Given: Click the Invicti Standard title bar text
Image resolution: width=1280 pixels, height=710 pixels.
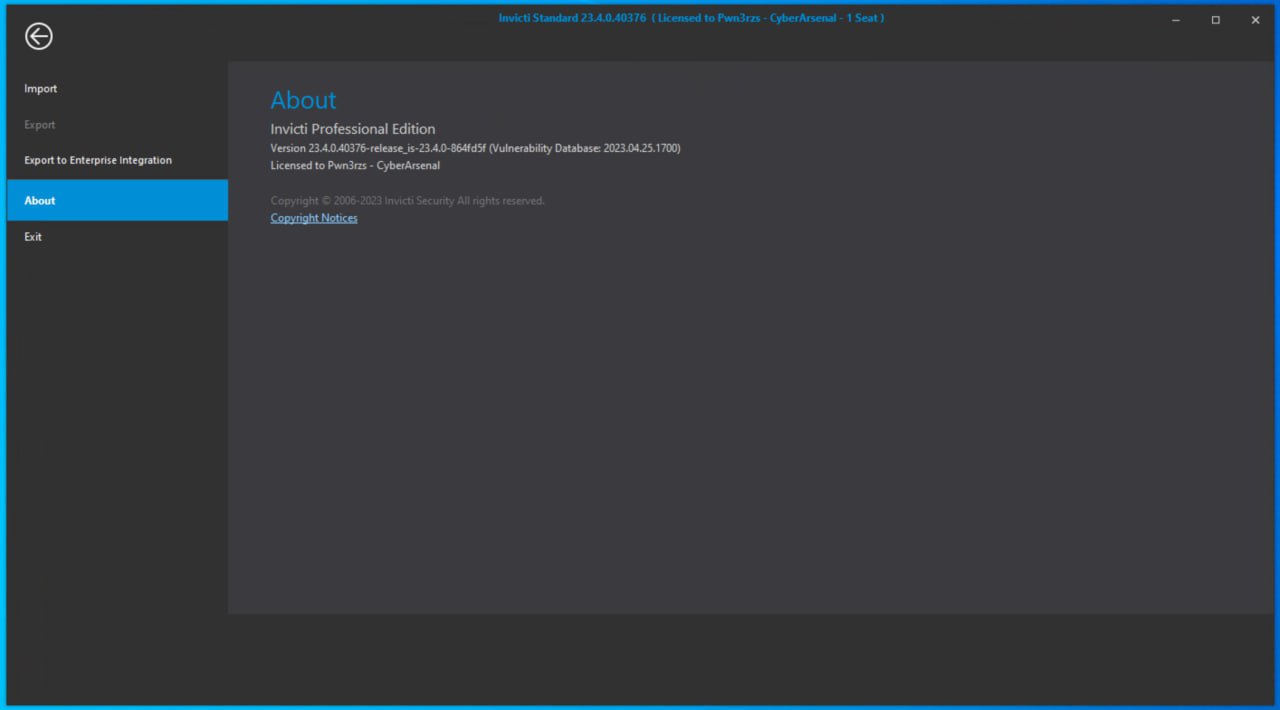Looking at the screenshot, I should (x=691, y=18).
